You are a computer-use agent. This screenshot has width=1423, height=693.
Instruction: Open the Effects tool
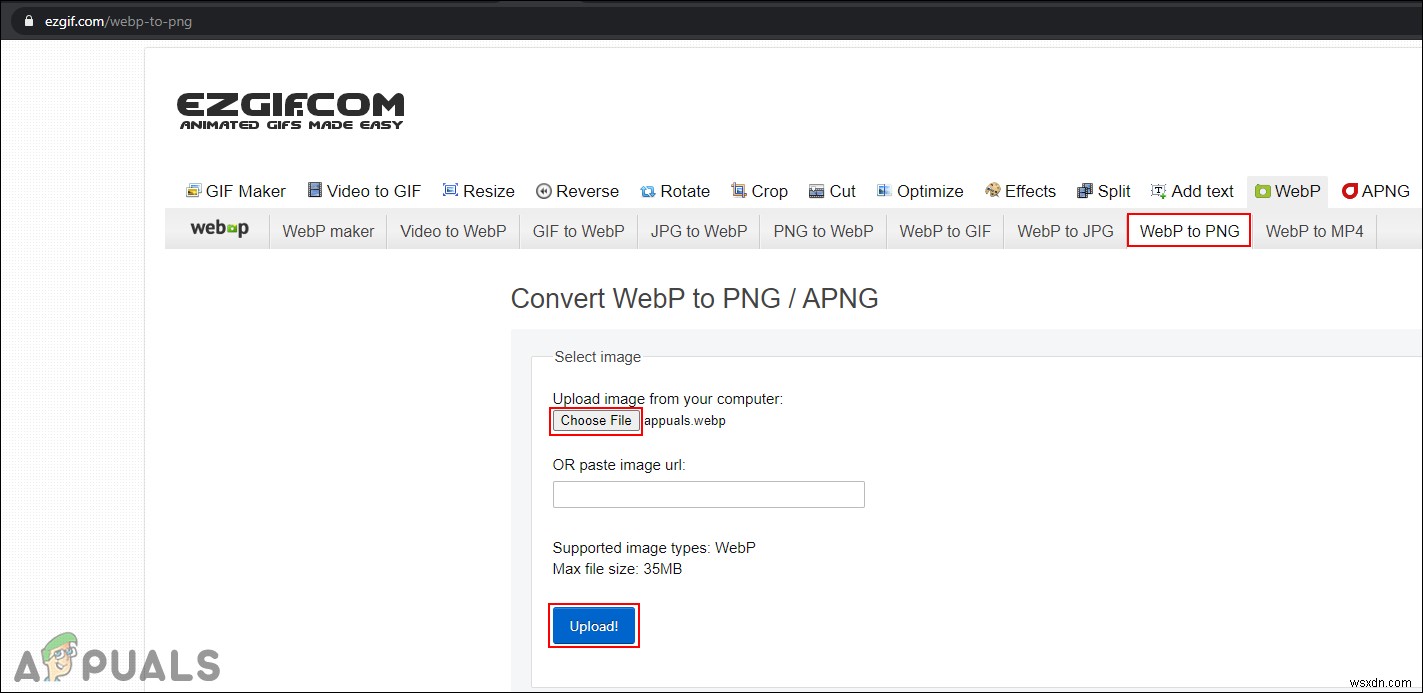tap(1020, 190)
